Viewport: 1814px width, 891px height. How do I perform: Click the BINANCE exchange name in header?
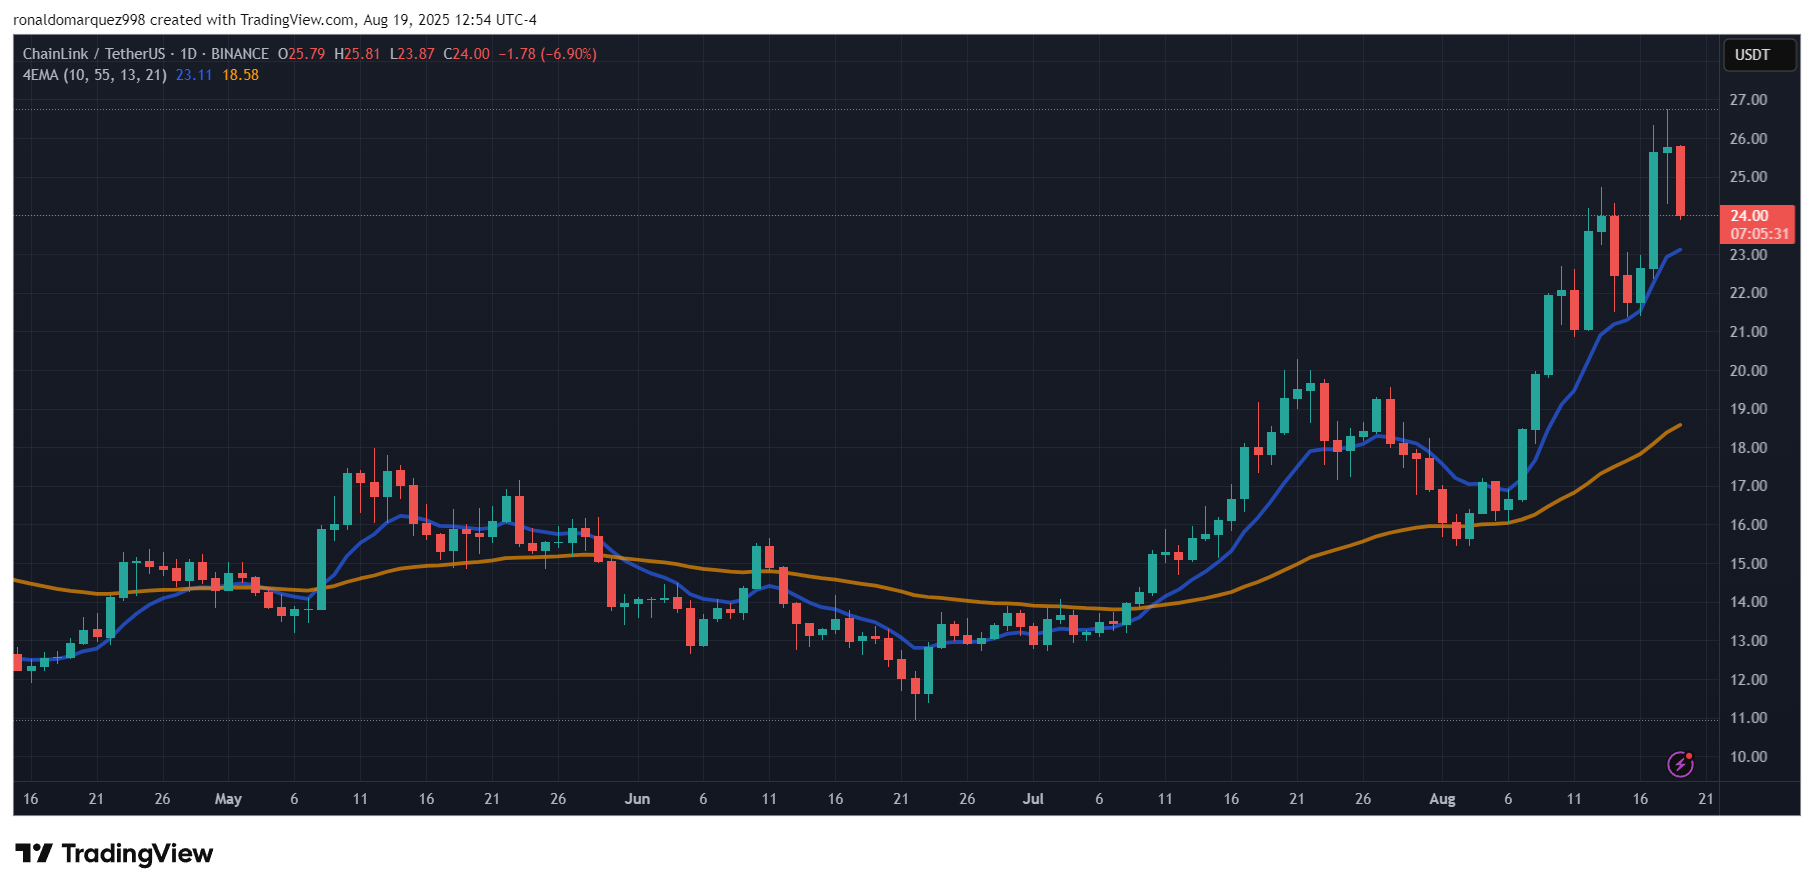point(240,54)
